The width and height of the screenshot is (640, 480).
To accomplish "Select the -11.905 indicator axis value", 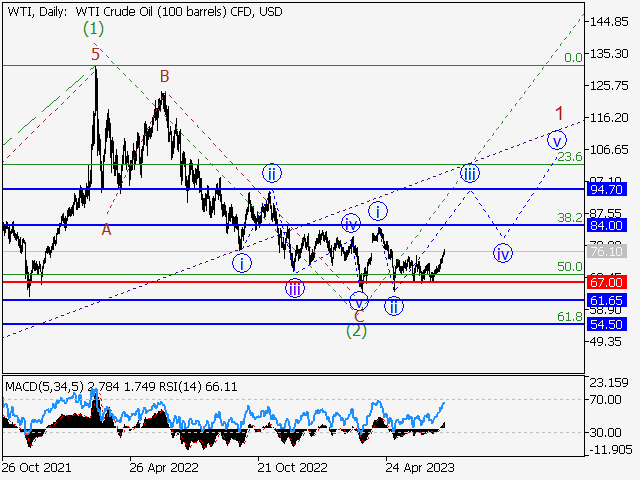I will (611, 450).
